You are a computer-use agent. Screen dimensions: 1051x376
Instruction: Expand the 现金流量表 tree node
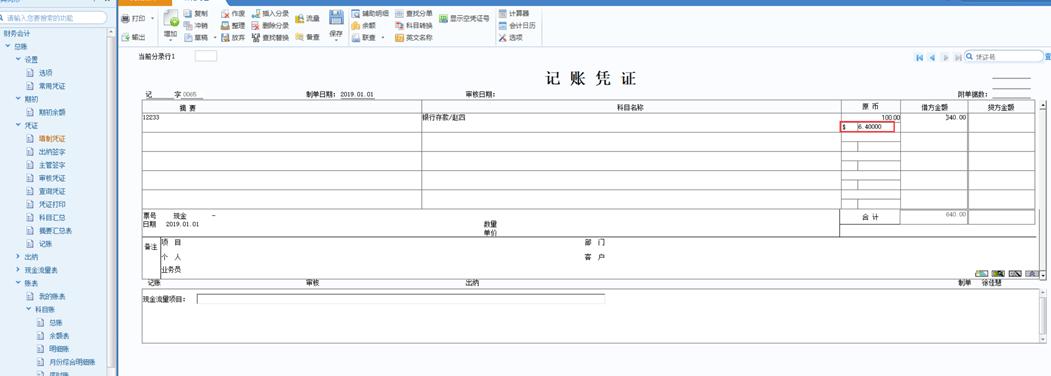18,270
